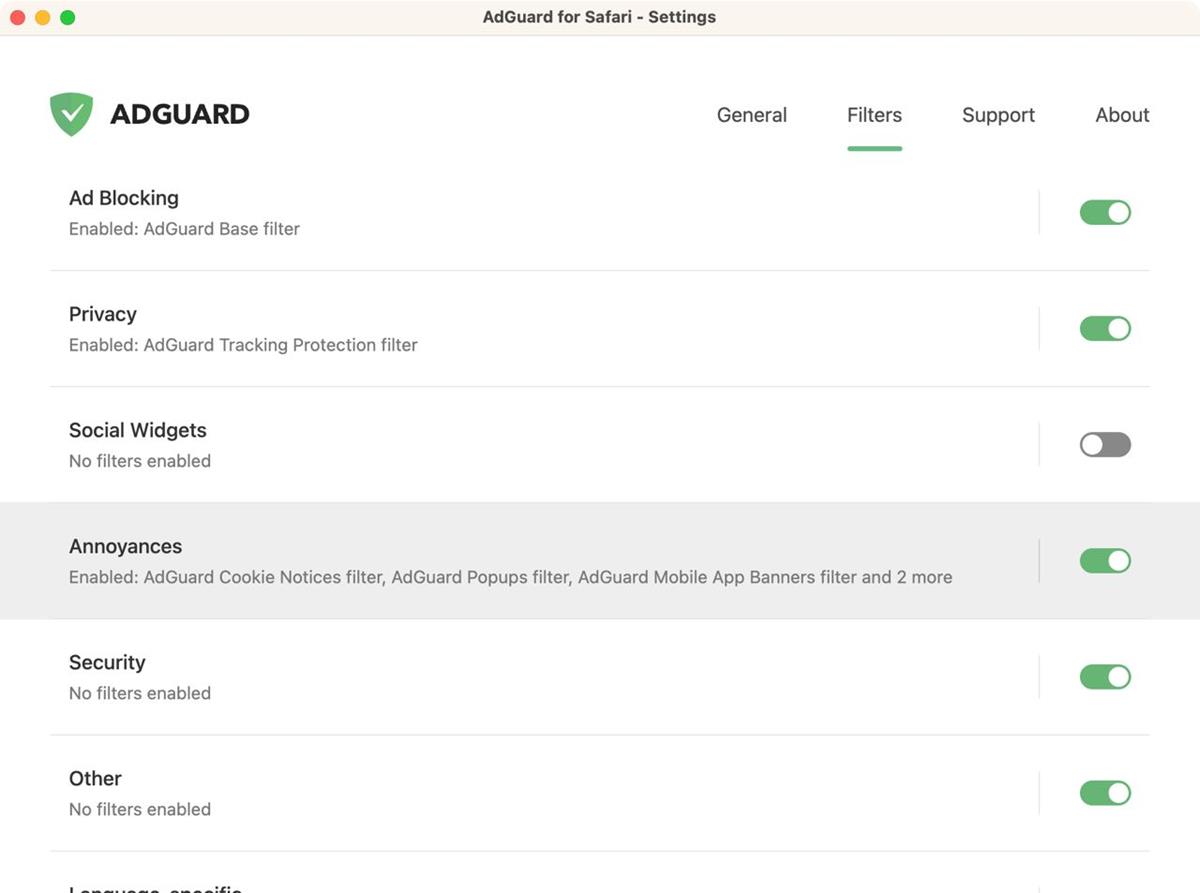View the About tab

click(1121, 115)
